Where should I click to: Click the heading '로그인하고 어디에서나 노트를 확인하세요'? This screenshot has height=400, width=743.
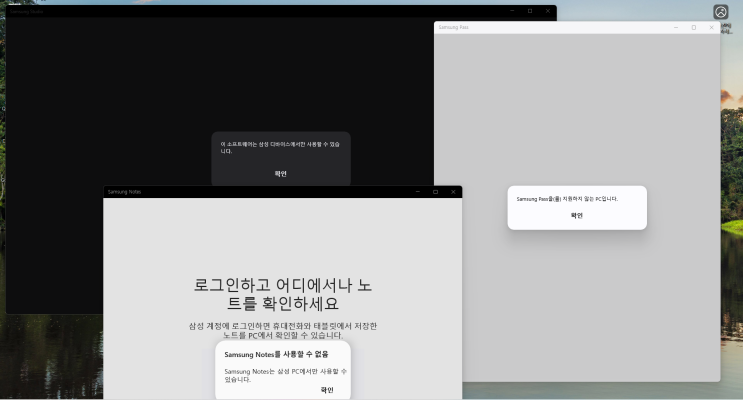click(x=283, y=294)
